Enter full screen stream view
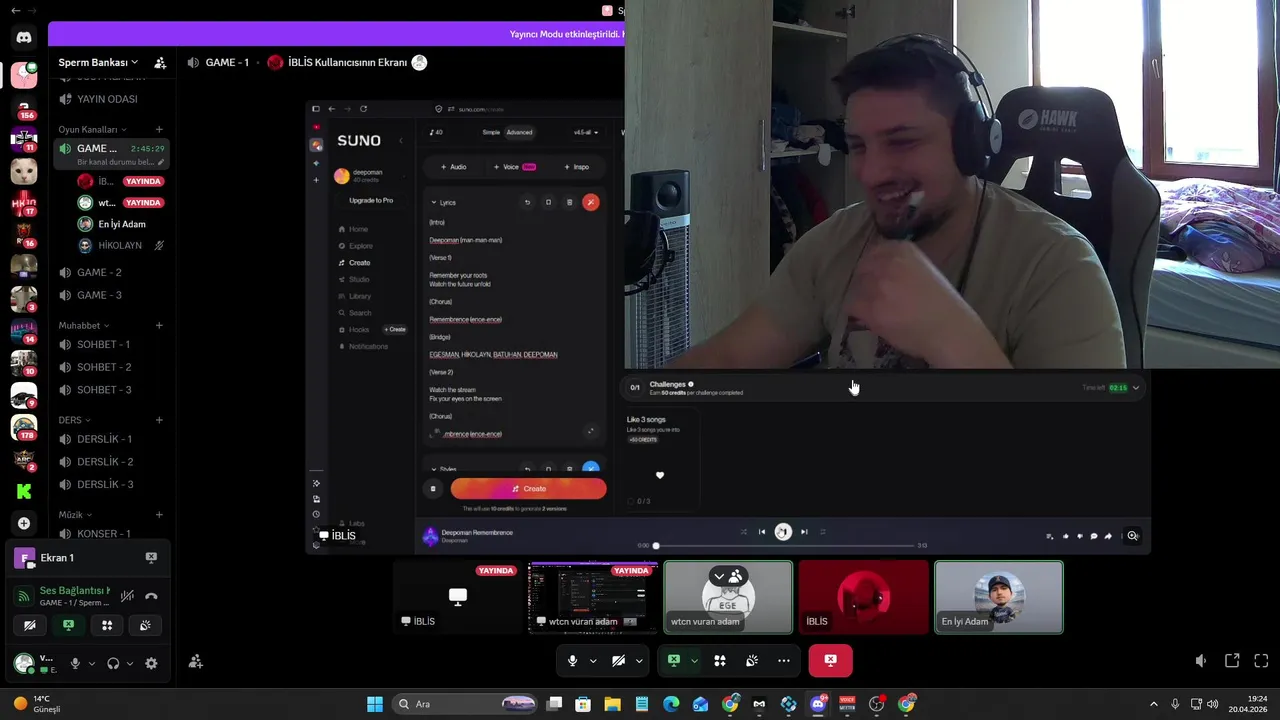 1261,661
